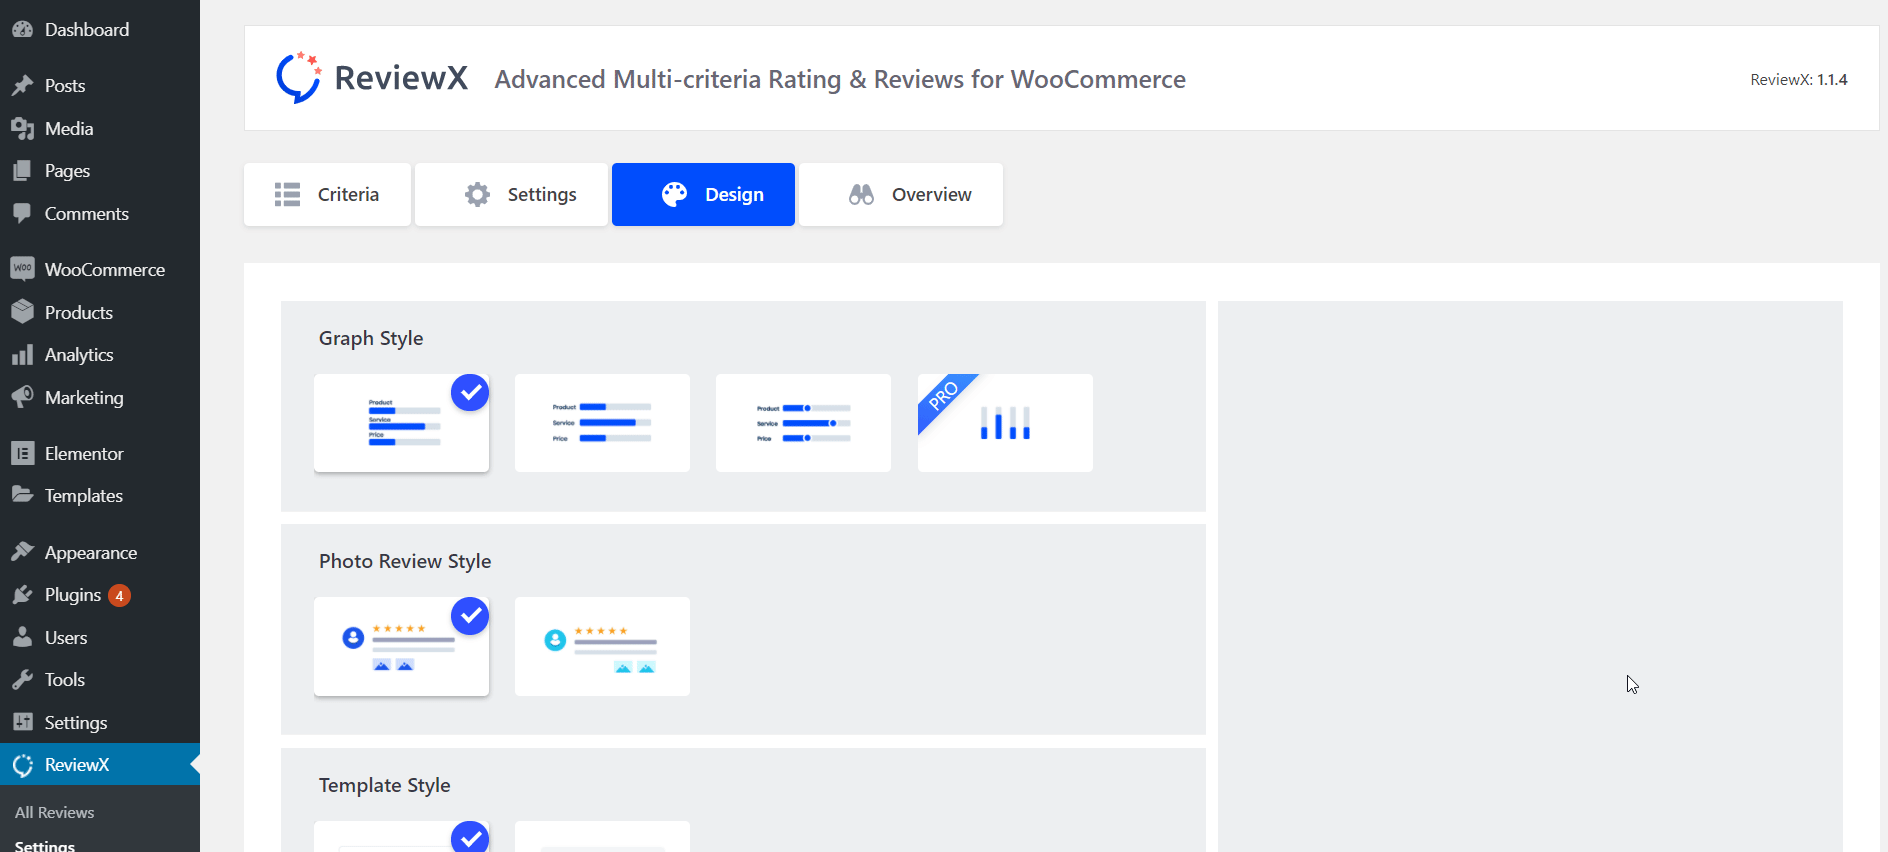This screenshot has width=1888, height=852.
Task: Click the Pages icon in sidebar
Action: coord(22,171)
